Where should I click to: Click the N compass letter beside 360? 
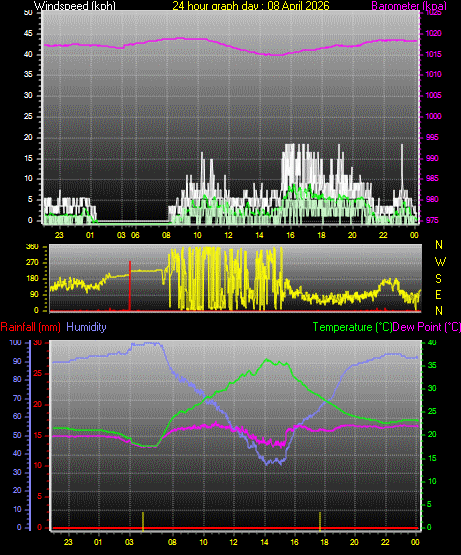click(x=439, y=245)
